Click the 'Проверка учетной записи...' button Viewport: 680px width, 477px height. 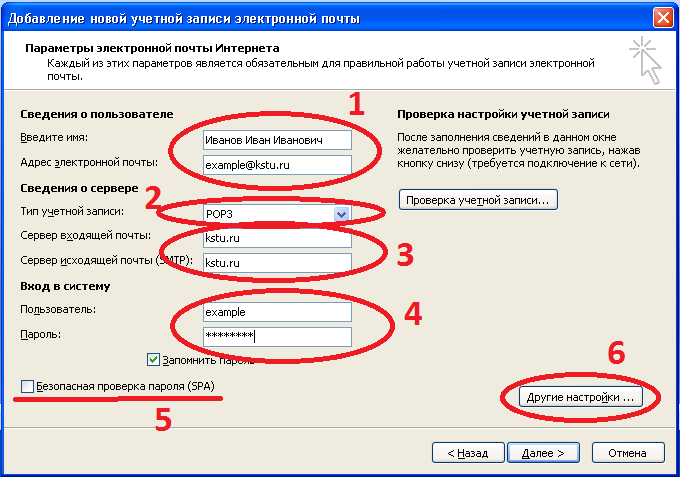pyautogui.click(x=478, y=199)
